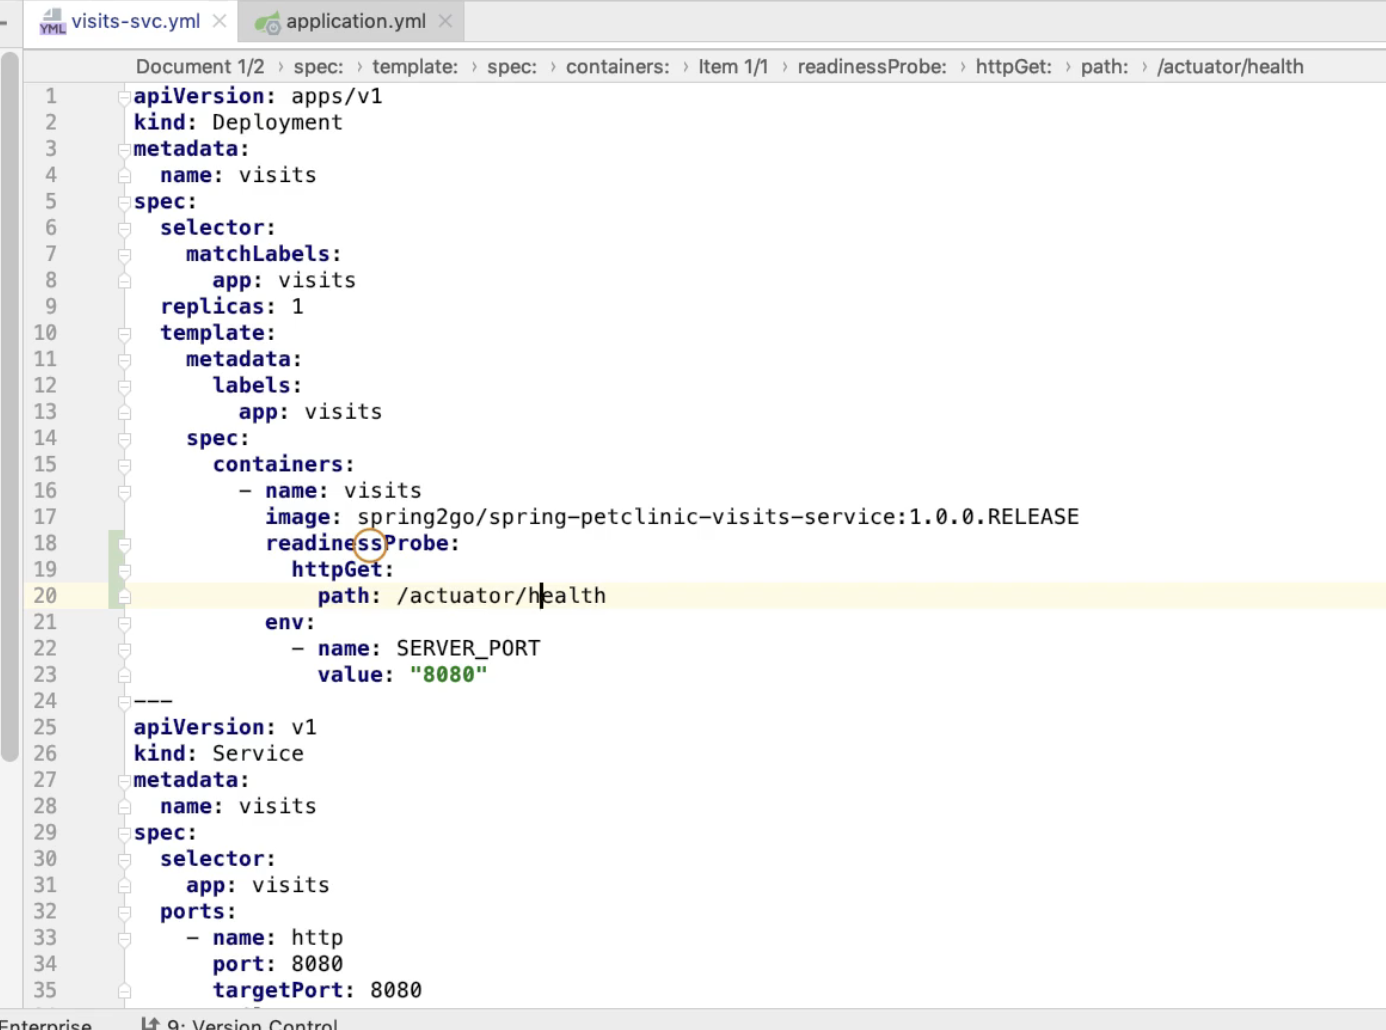This screenshot has width=1386, height=1030.
Task: Click the vertical scrollbar on the left edge
Action: point(10,400)
